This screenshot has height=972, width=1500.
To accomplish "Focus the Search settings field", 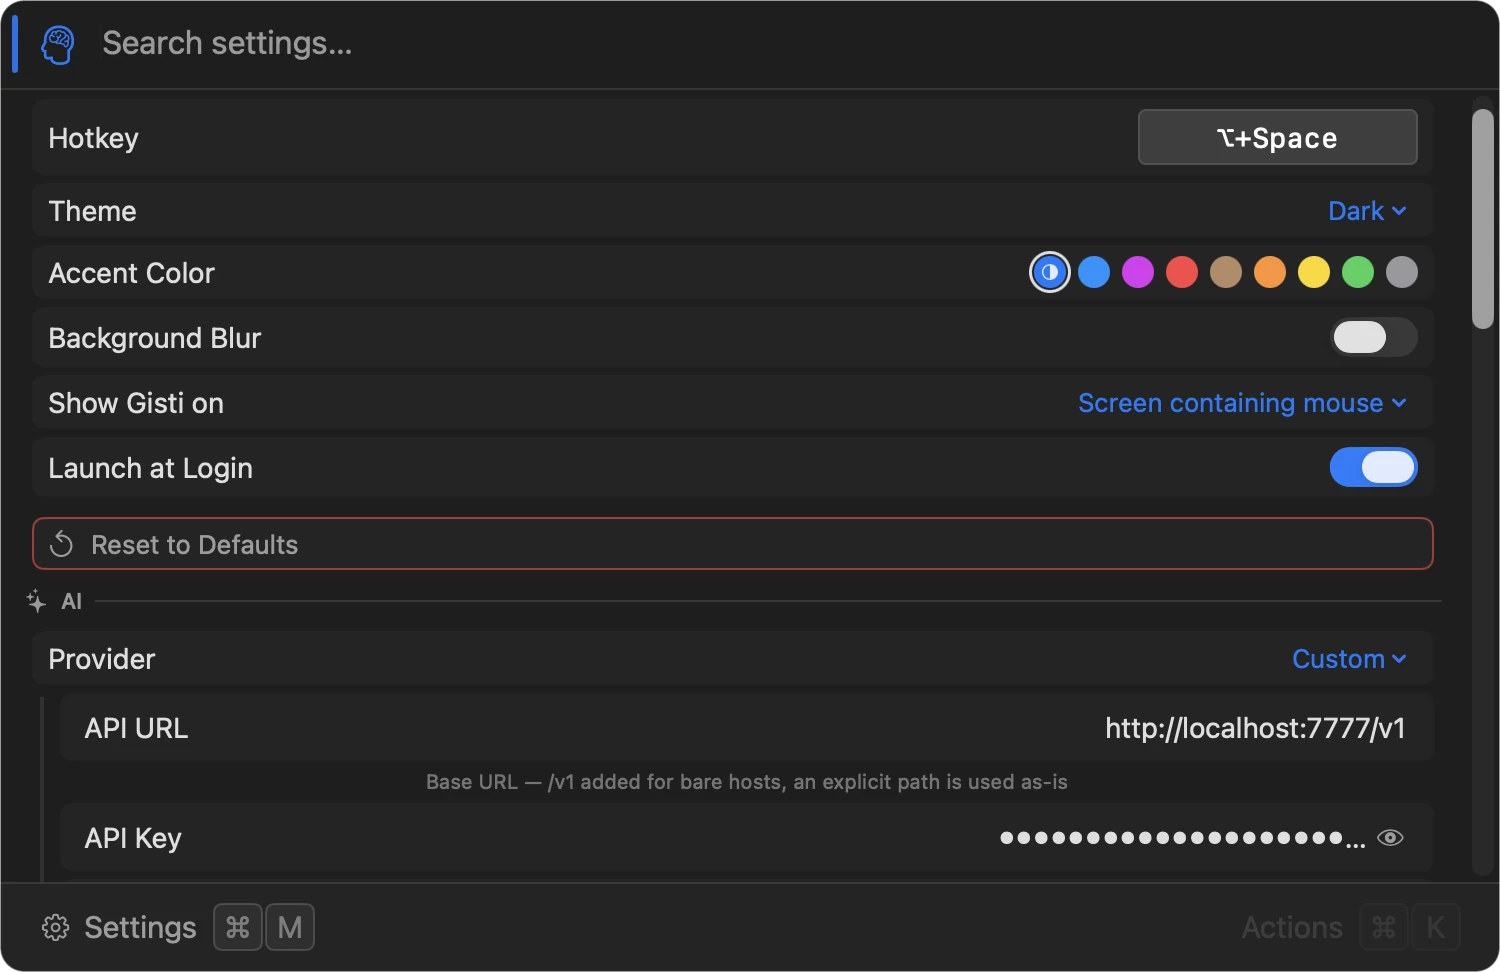I will 227,43.
